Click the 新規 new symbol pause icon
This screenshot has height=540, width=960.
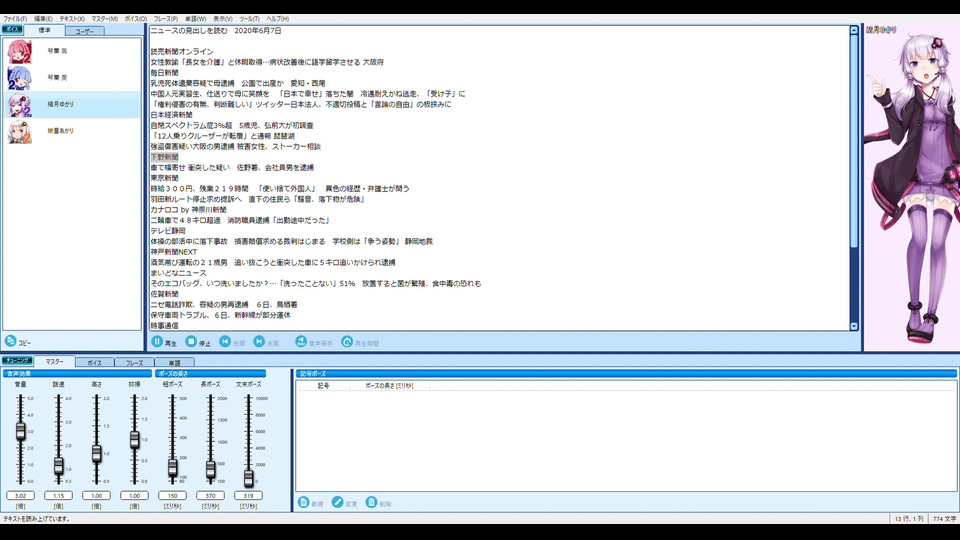[303, 503]
